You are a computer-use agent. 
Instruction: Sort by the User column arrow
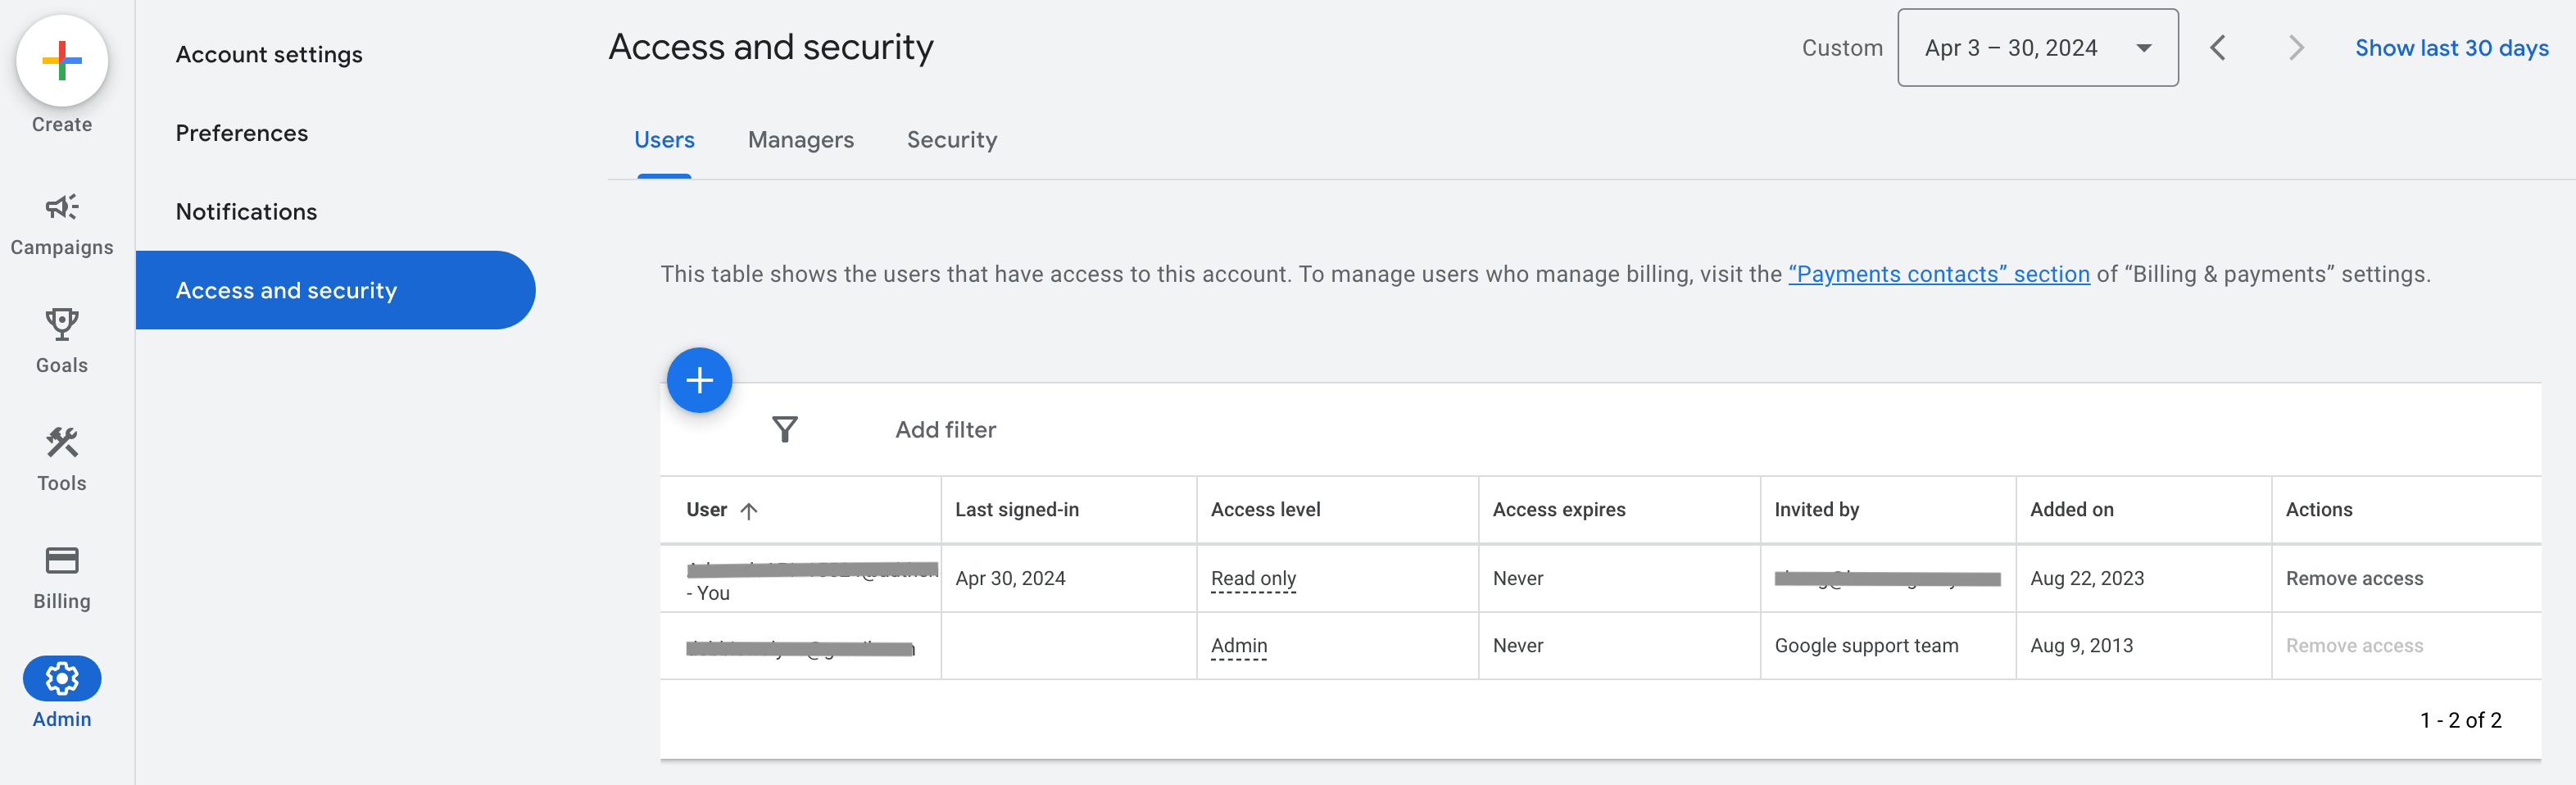pyautogui.click(x=749, y=510)
